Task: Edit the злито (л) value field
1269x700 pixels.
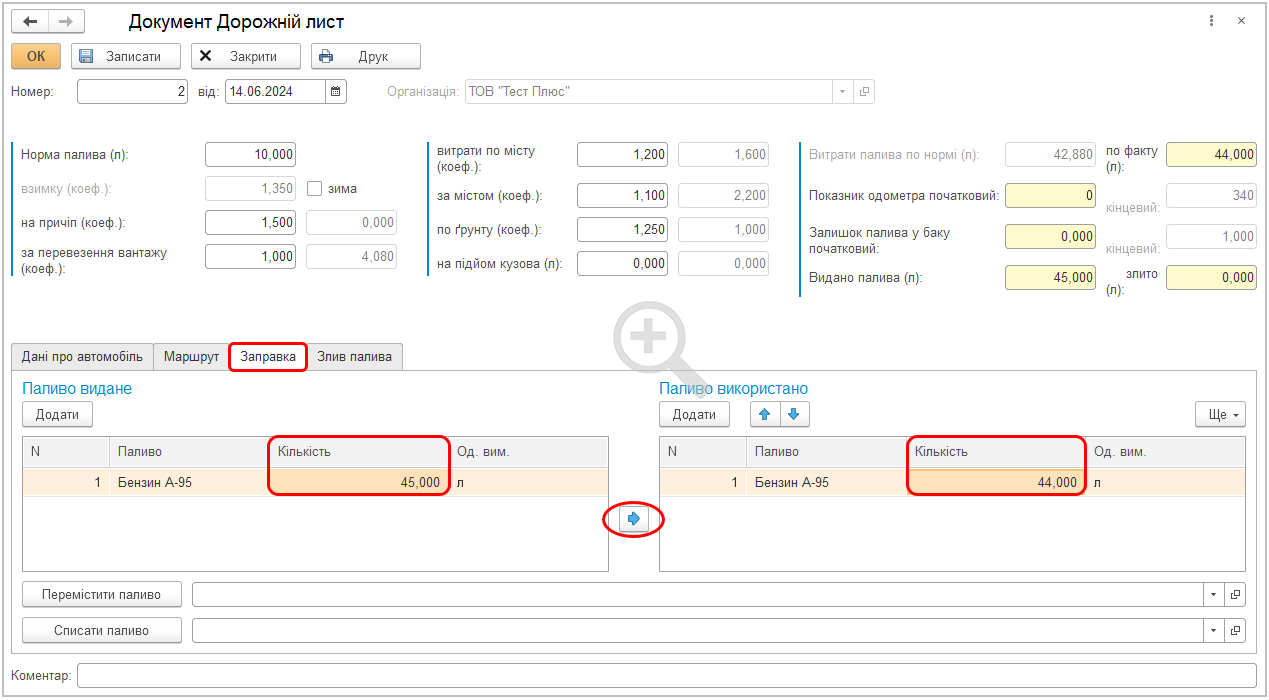Action: point(1211,277)
